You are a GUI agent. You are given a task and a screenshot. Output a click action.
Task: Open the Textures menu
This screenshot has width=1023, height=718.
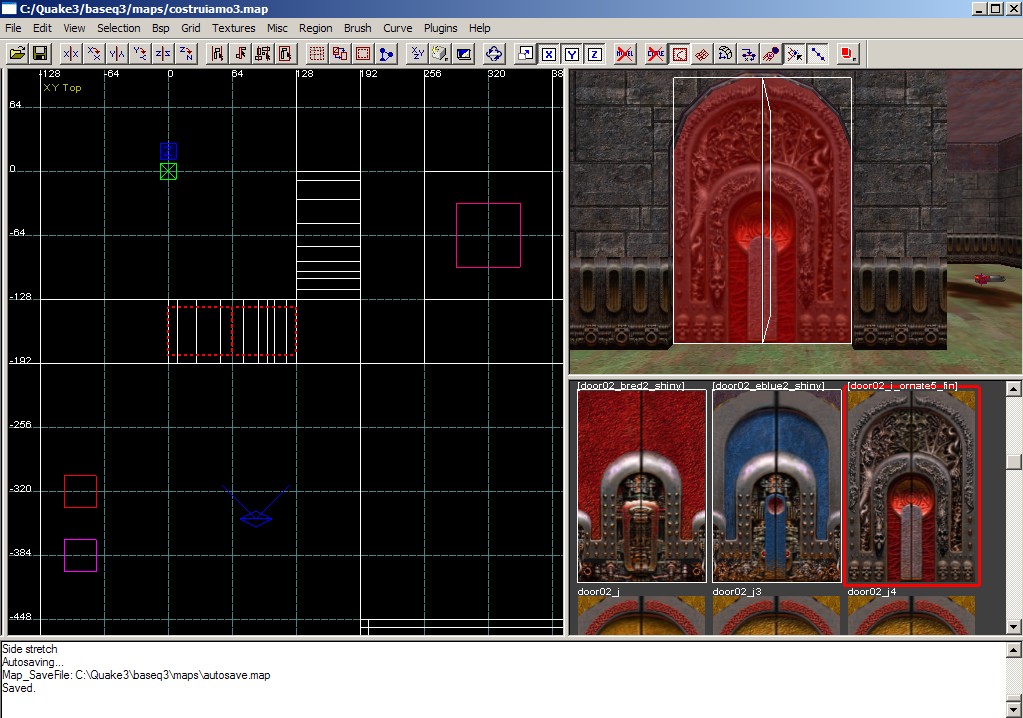tap(234, 28)
